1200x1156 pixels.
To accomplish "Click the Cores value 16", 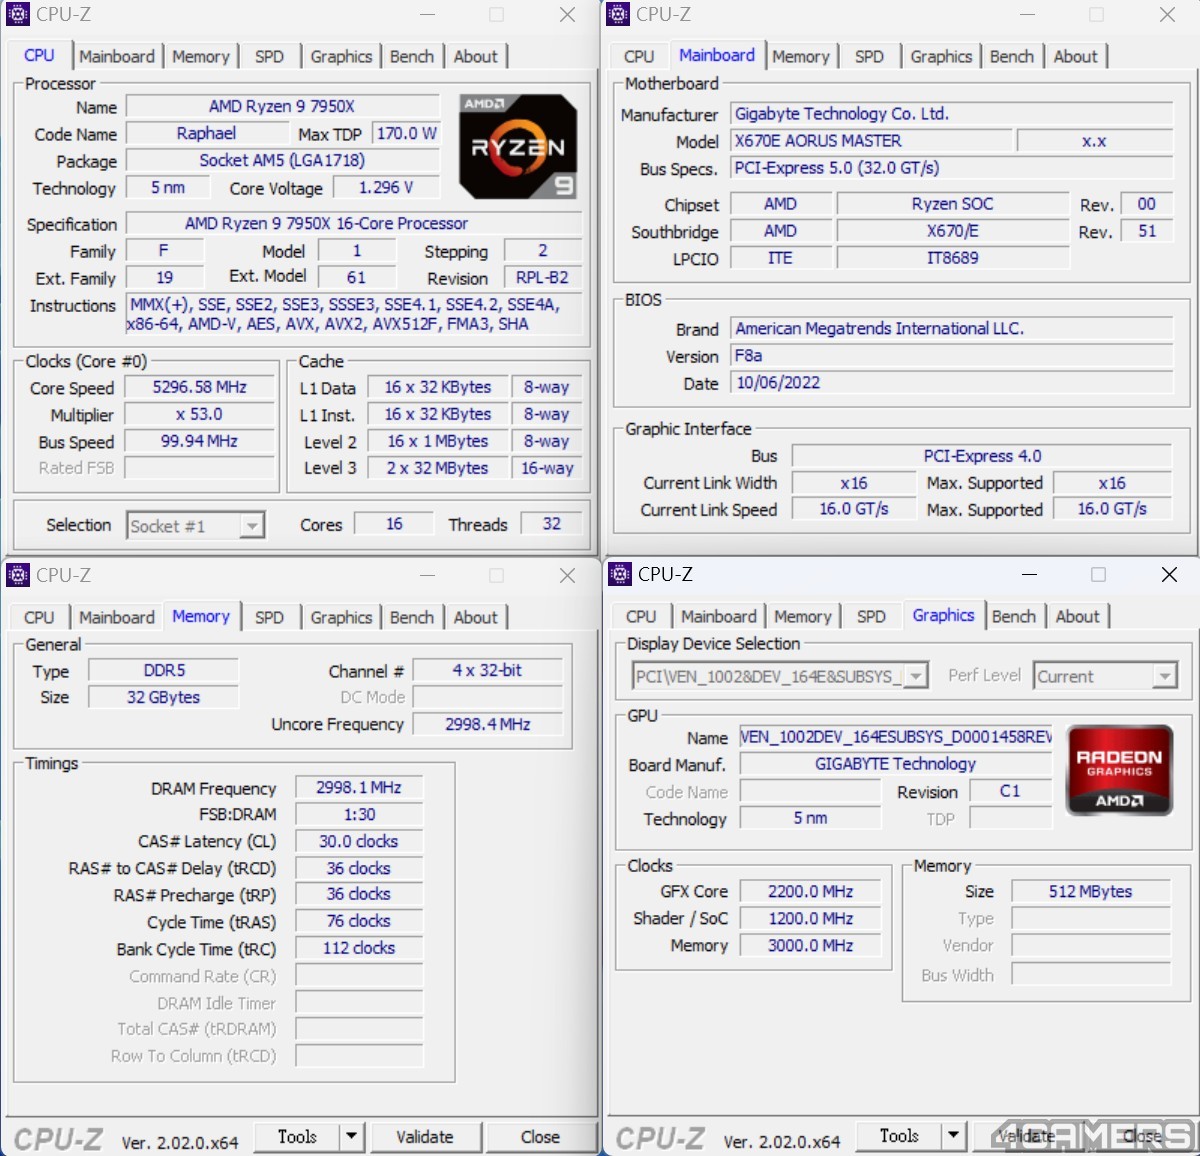I will pyautogui.click(x=394, y=524).
